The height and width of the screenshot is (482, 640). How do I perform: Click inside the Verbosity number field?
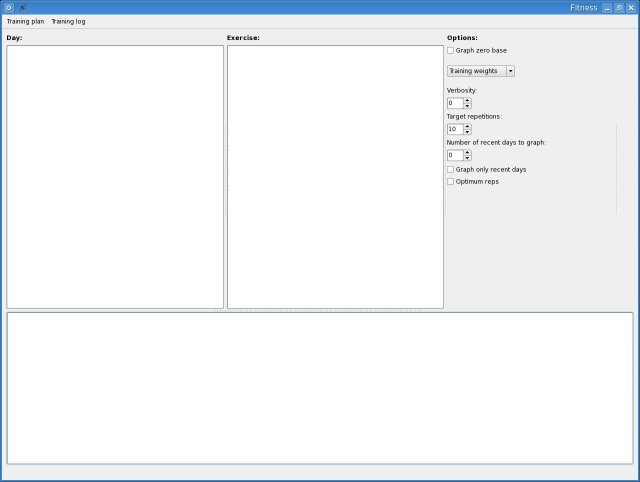point(454,103)
